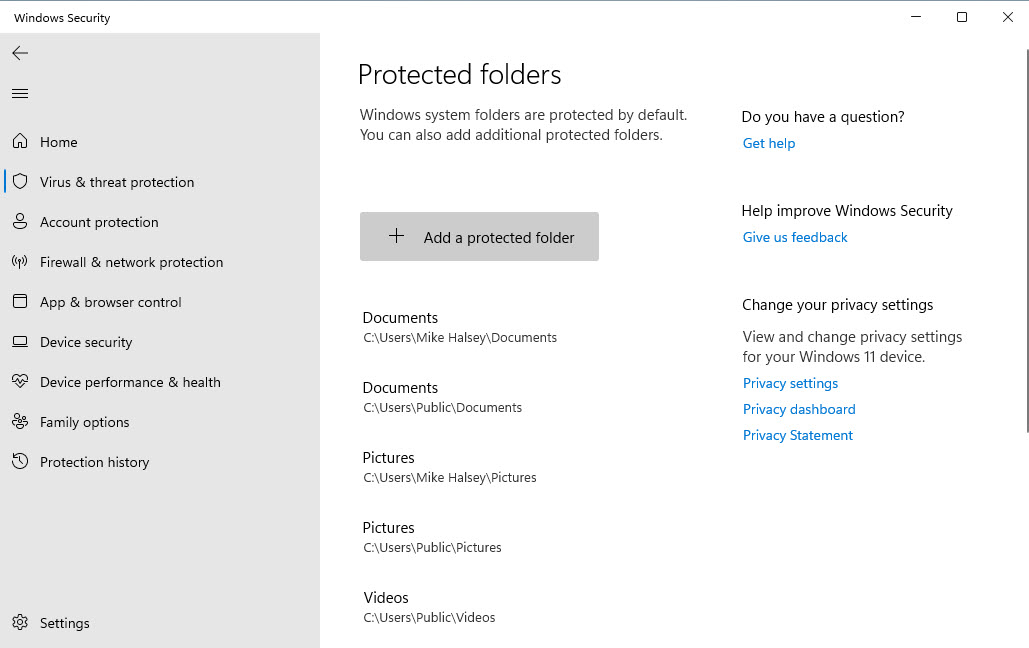Open the Get help link
Image resolution: width=1029 pixels, height=648 pixels.
769,143
